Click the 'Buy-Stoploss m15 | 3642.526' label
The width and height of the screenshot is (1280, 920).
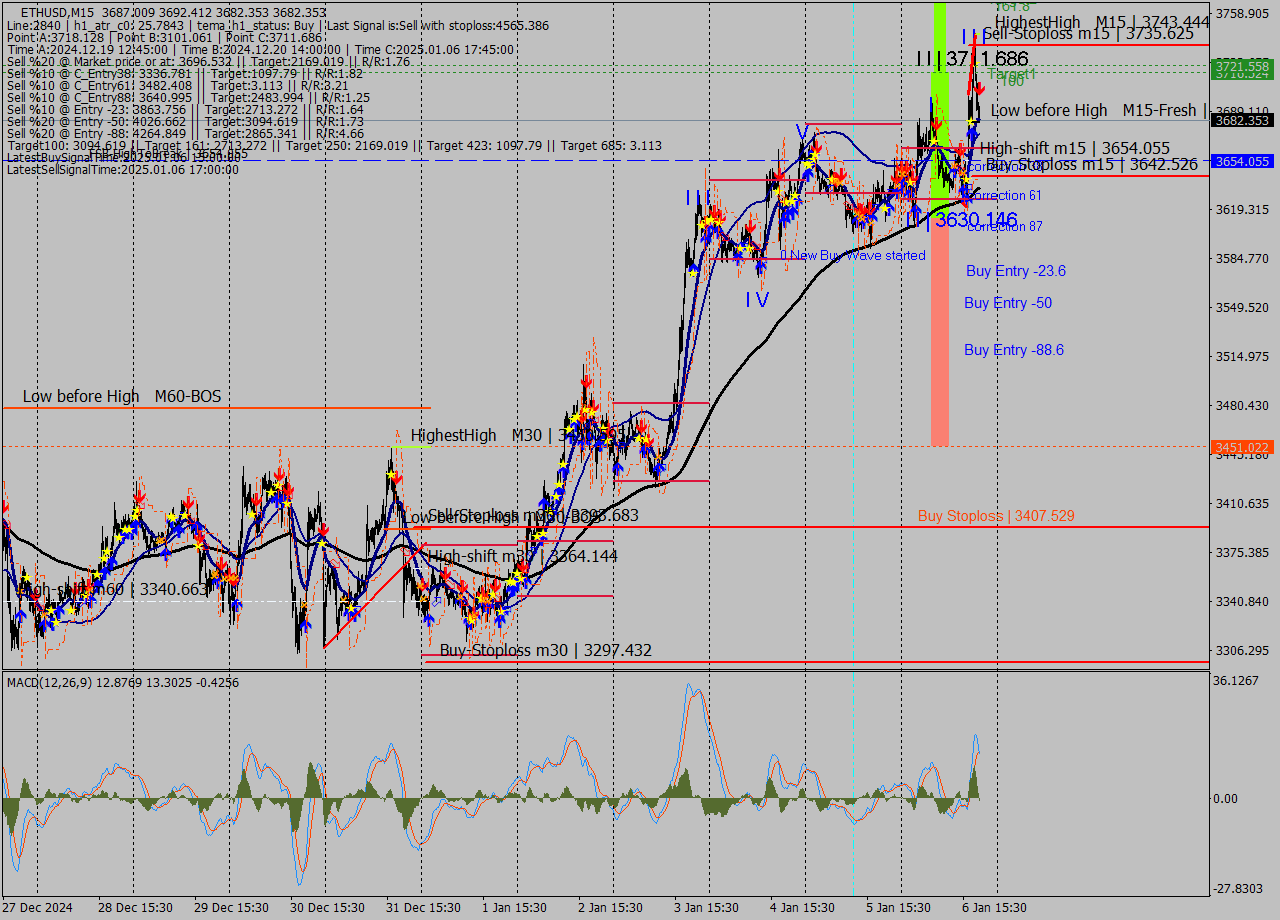[1092, 164]
